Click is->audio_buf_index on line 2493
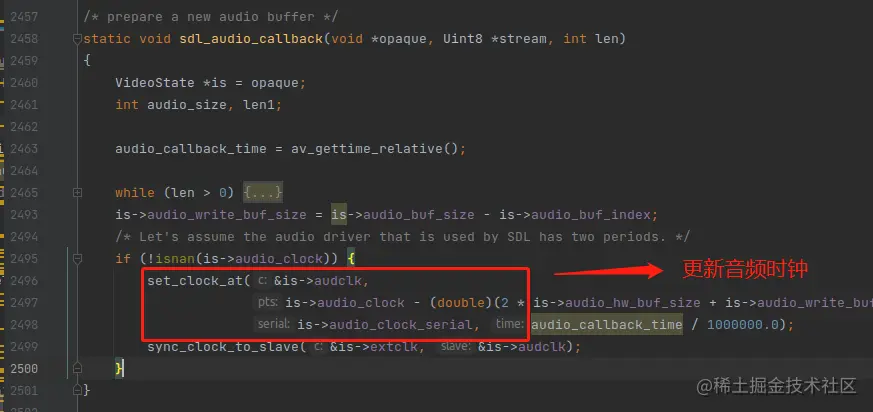 point(575,214)
